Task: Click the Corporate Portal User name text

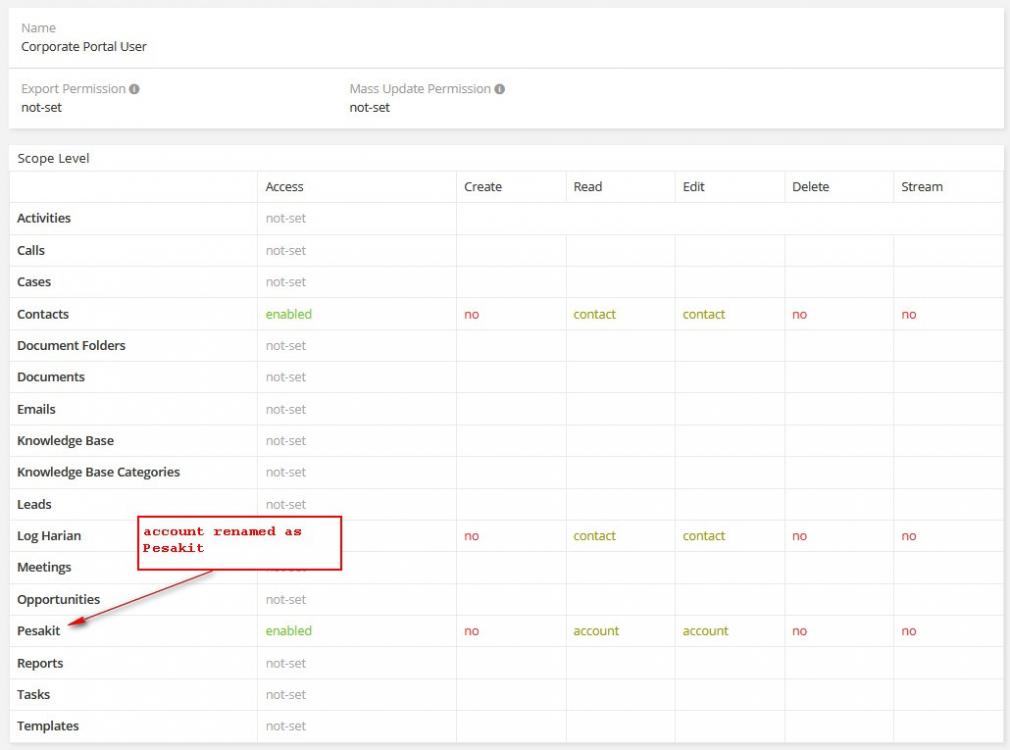Action: (x=84, y=46)
